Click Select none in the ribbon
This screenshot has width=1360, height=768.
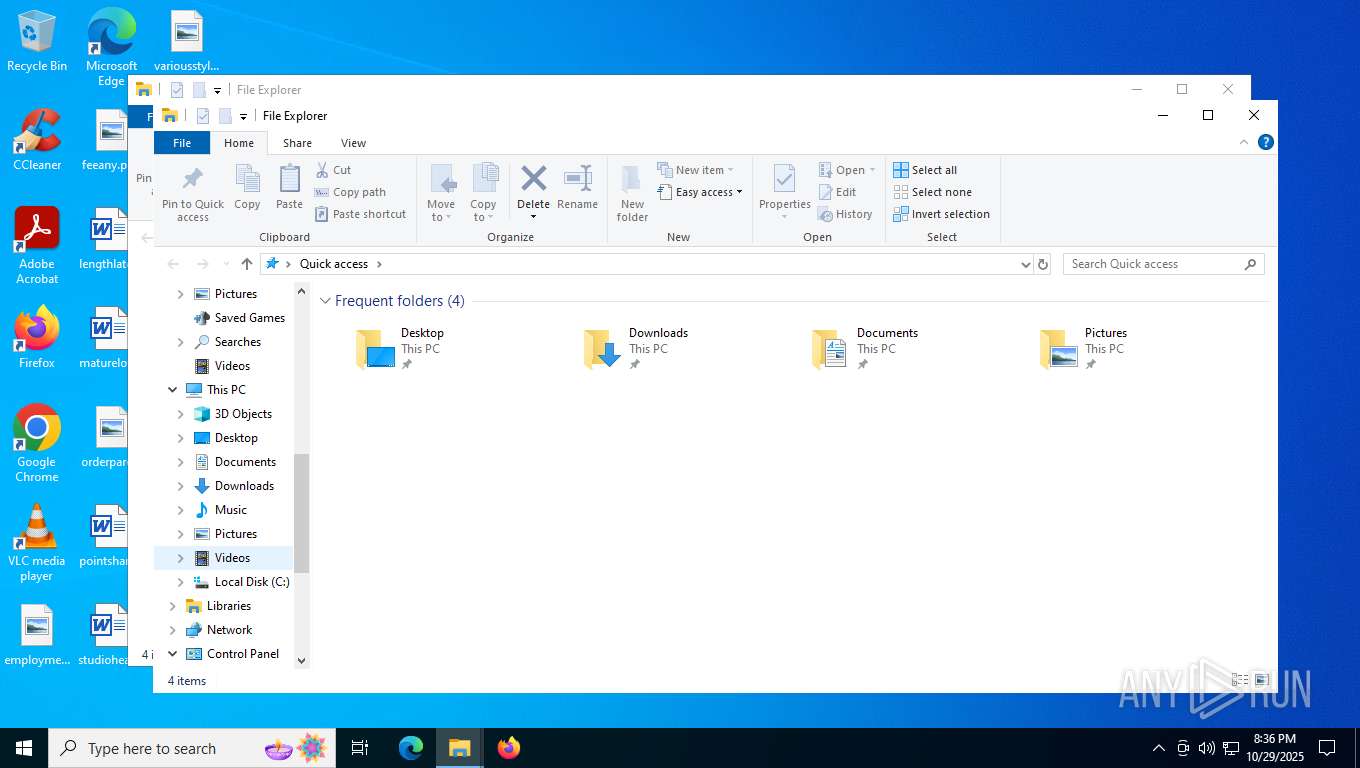pos(932,192)
